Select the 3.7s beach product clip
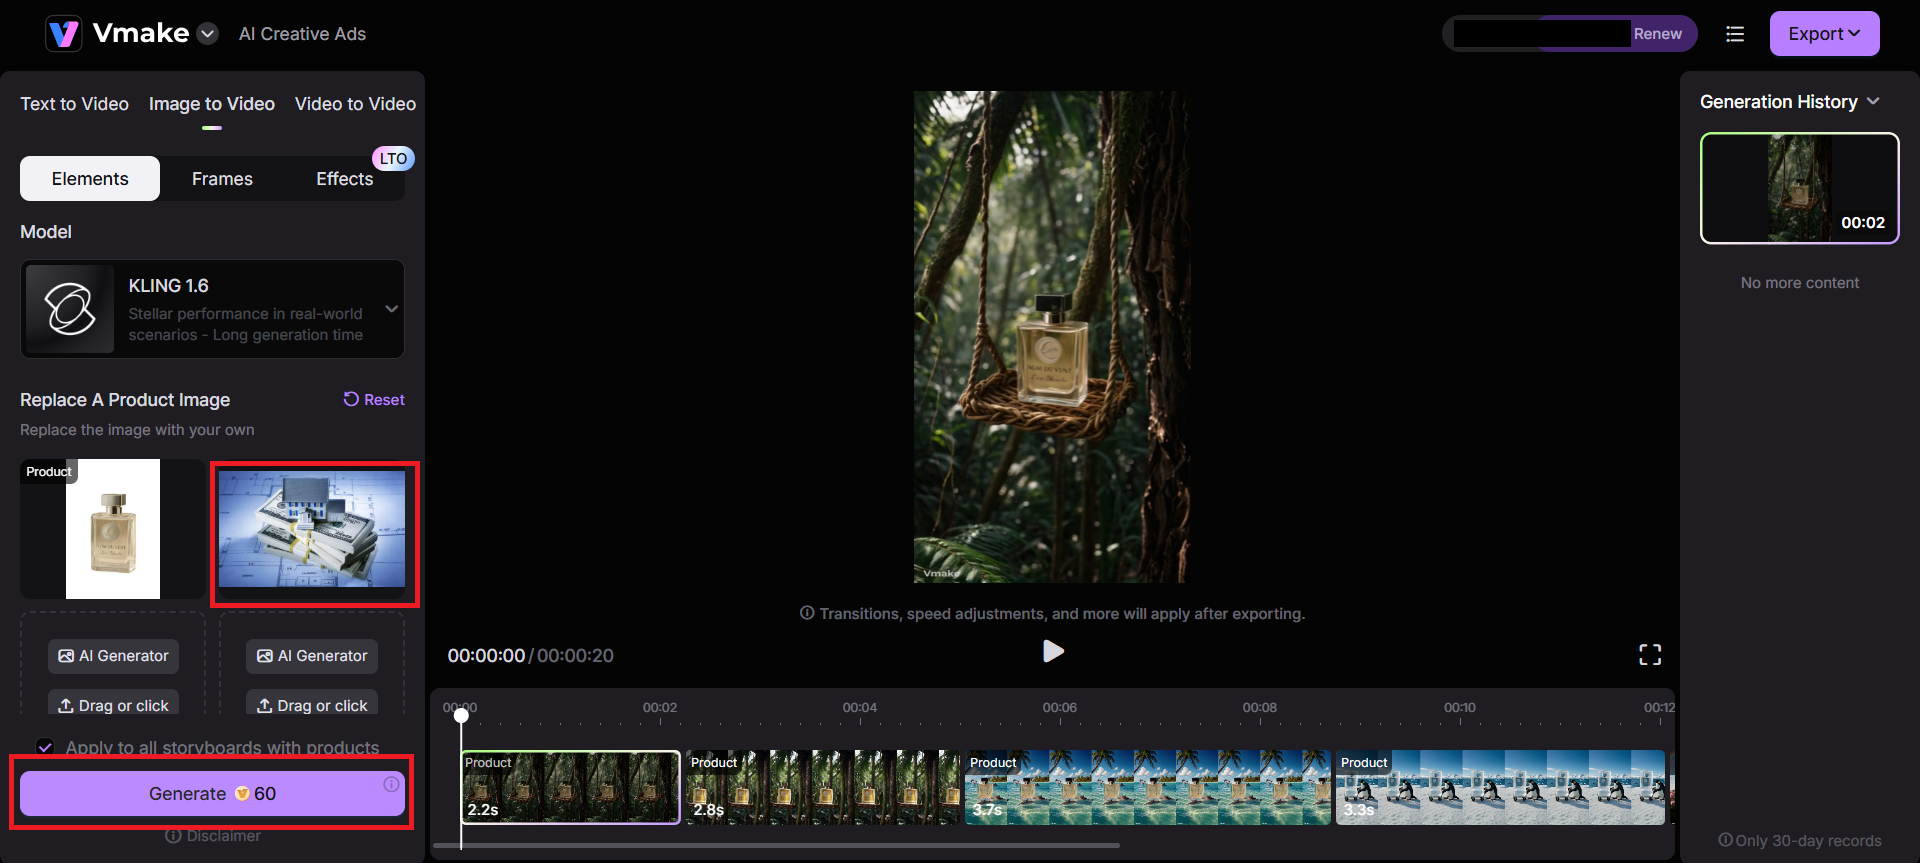 (x=1147, y=788)
